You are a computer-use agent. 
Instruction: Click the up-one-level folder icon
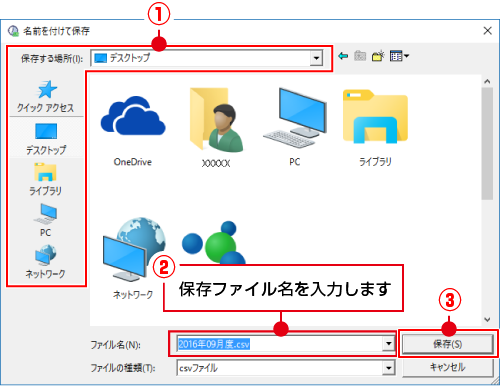pos(360,56)
